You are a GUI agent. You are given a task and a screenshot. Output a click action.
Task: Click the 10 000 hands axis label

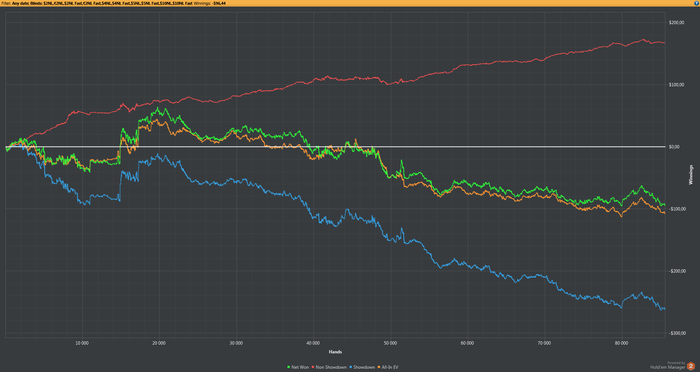(82, 343)
